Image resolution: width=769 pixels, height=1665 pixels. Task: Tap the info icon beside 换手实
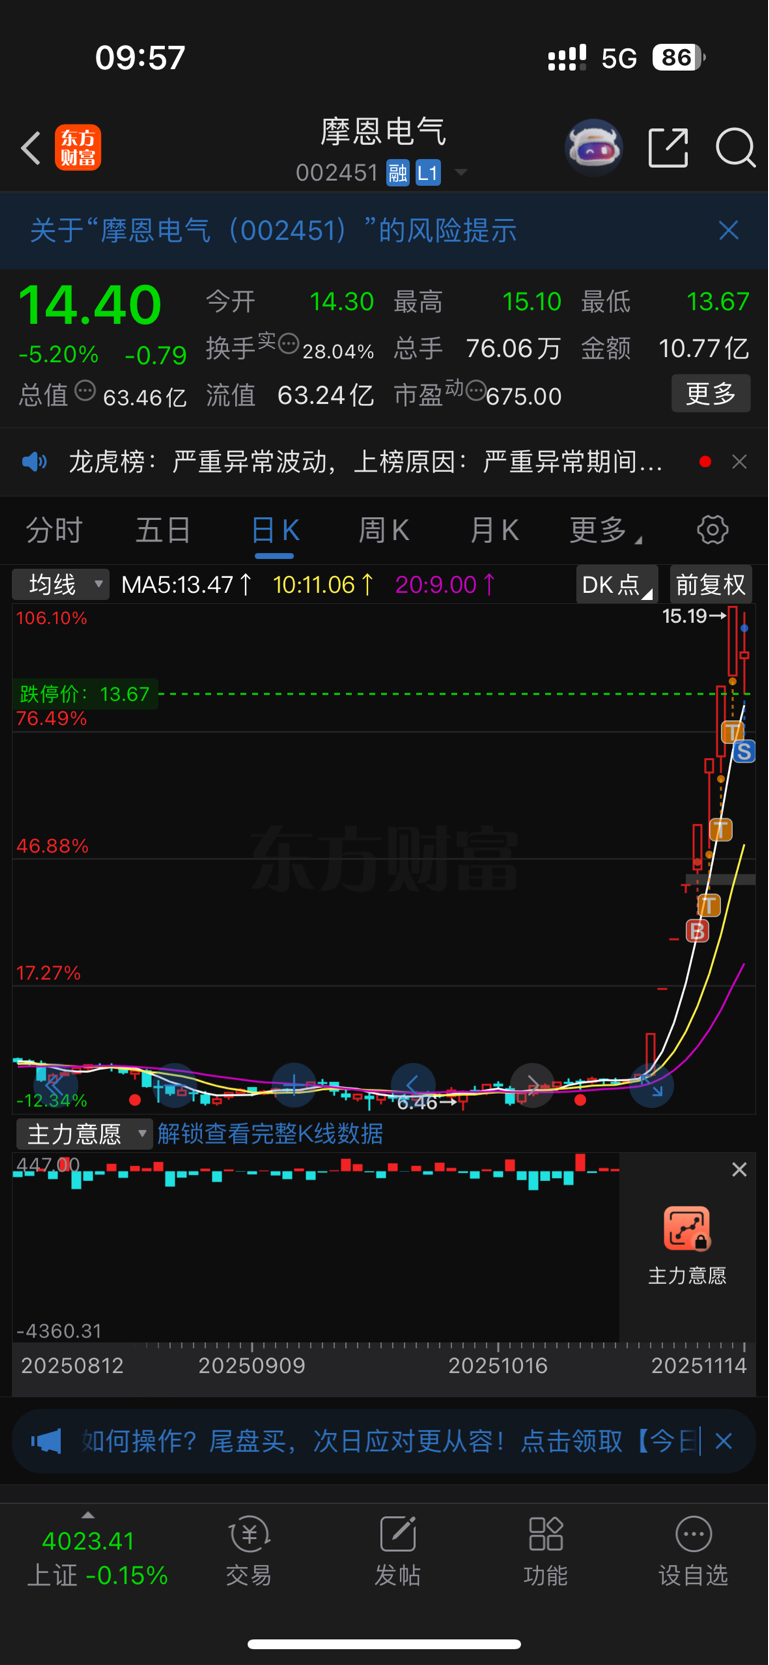coord(288,344)
